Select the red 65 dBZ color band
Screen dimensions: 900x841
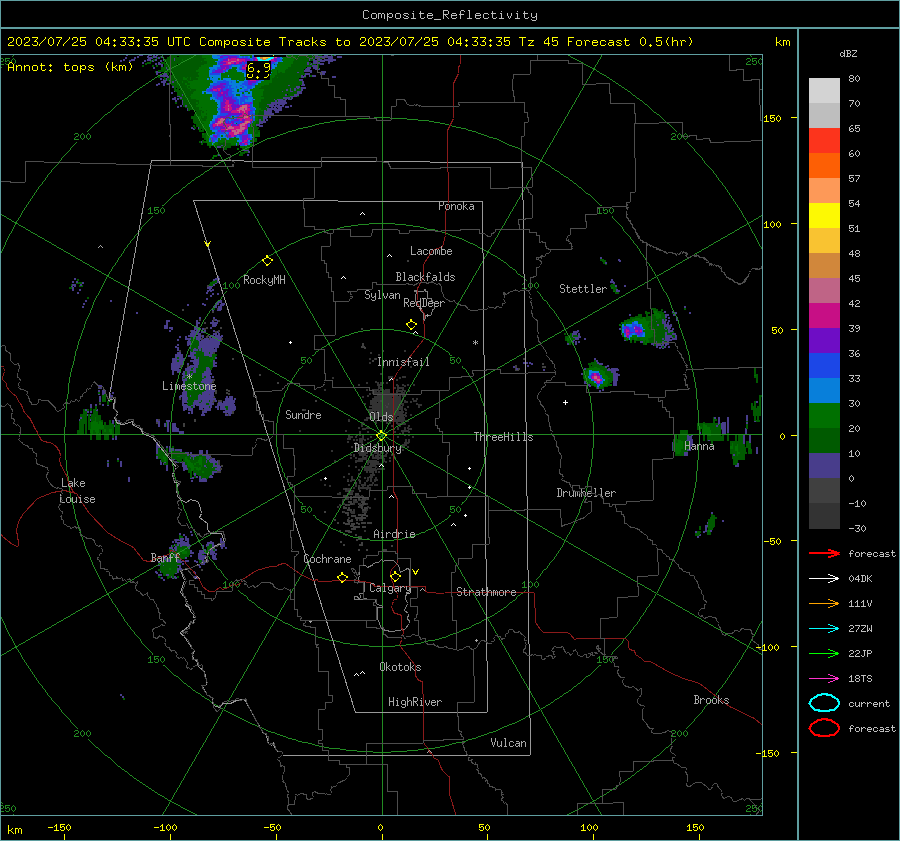tap(824, 140)
